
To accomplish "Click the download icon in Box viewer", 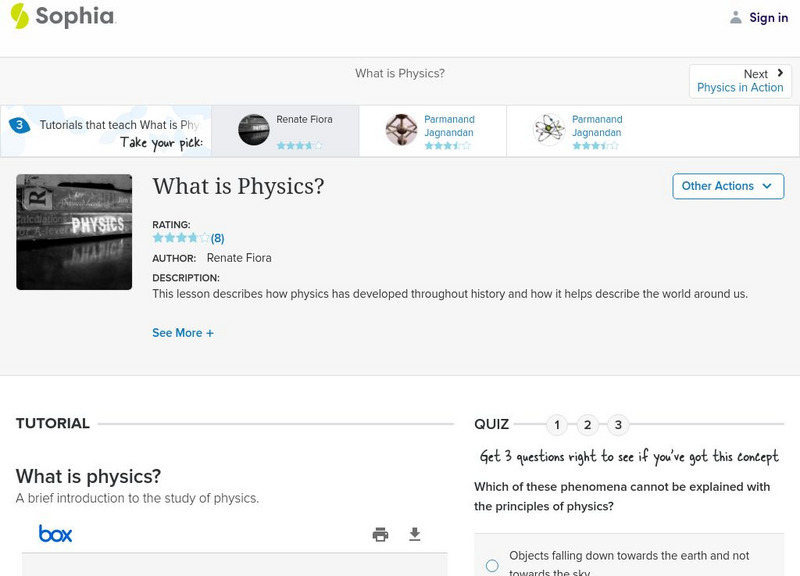I will coord(415,535).
